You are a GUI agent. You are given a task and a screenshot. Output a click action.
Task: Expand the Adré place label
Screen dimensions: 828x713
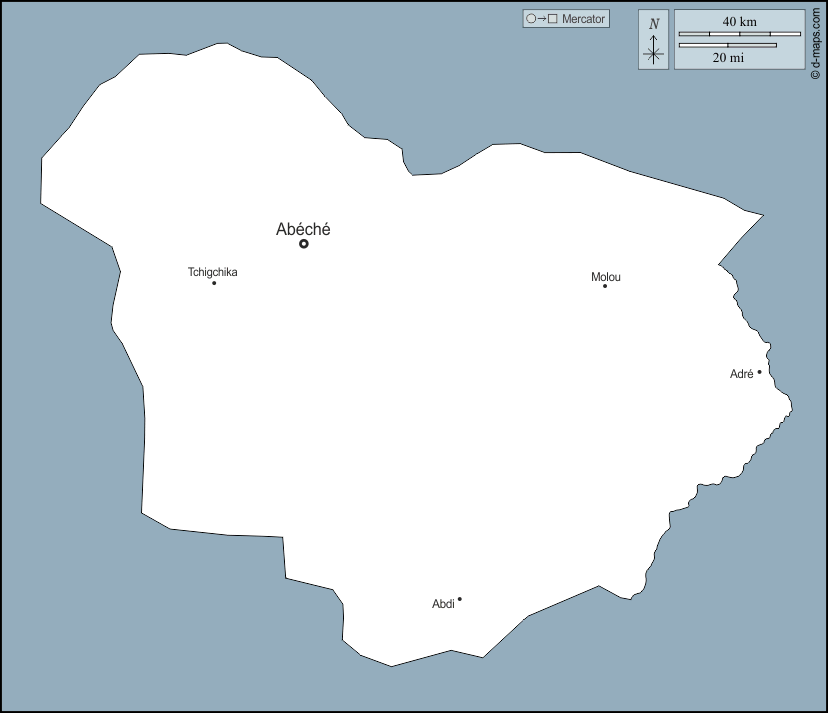tap(741, 372)
